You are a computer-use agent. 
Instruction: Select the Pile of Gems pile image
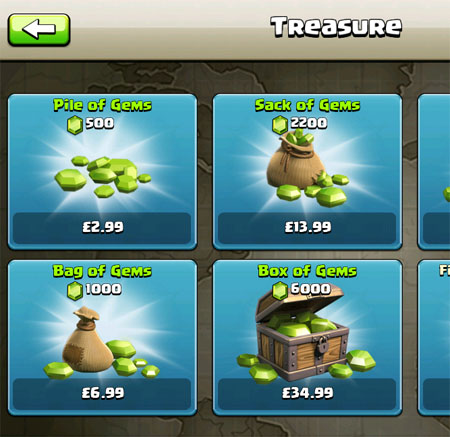pyautogui.click(x=102, y=177)
